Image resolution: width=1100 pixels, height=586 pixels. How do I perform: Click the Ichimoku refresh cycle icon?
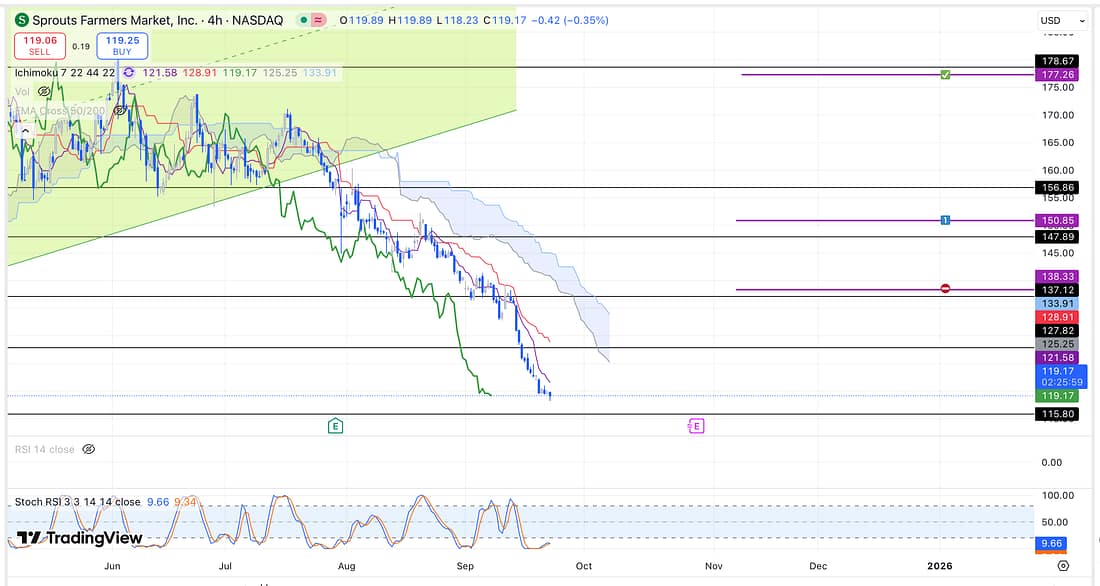[x=128, y=72]
